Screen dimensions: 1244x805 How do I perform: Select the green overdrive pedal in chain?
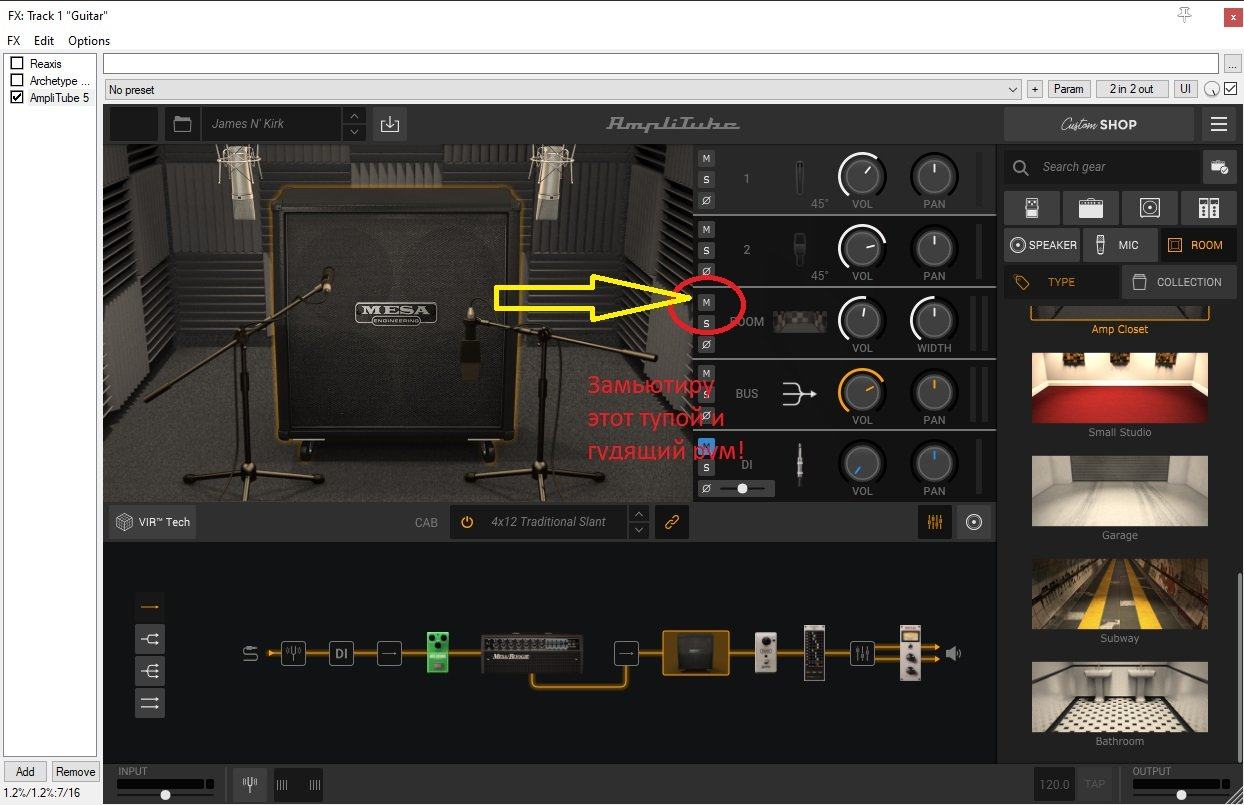pyautogui.click(x=438, y=652)
